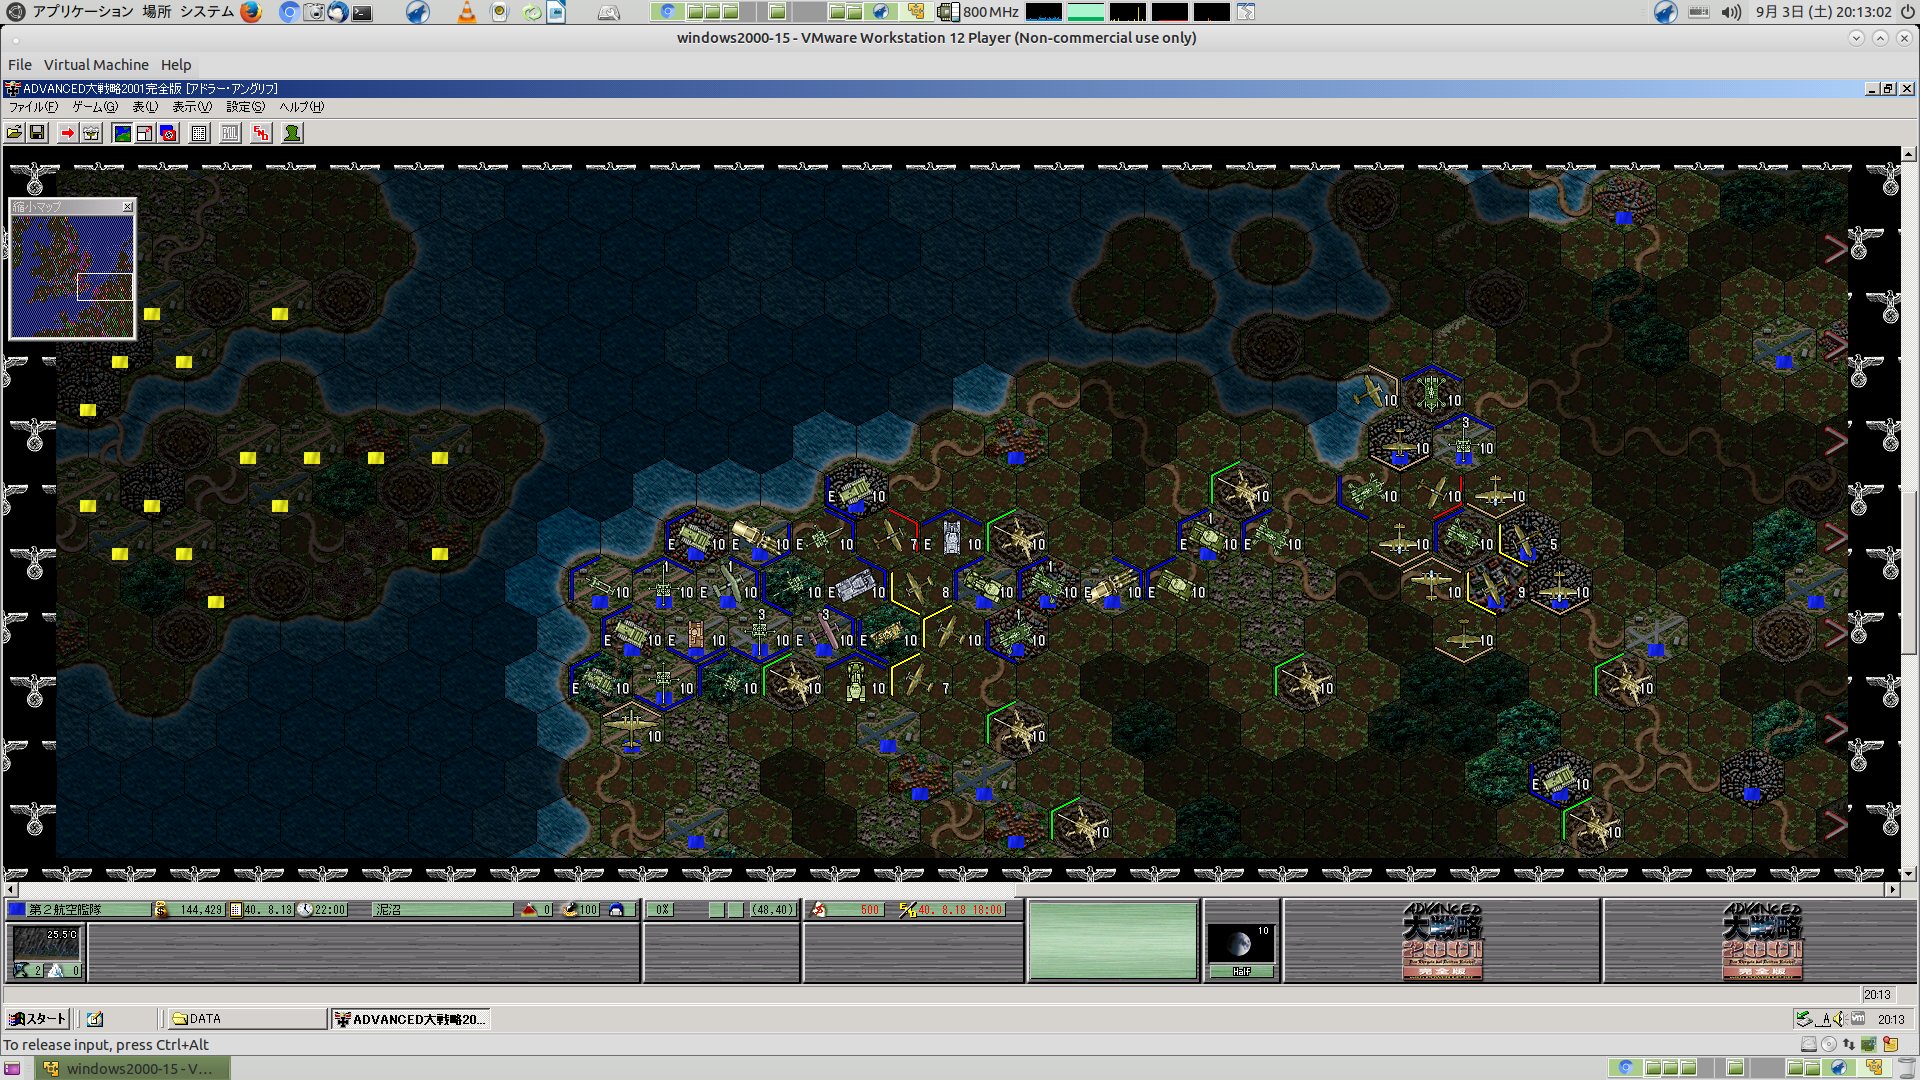The image size is (1920, 1080).
Task: Open the ヘルプ(H) menu
Action: point(301,107)
